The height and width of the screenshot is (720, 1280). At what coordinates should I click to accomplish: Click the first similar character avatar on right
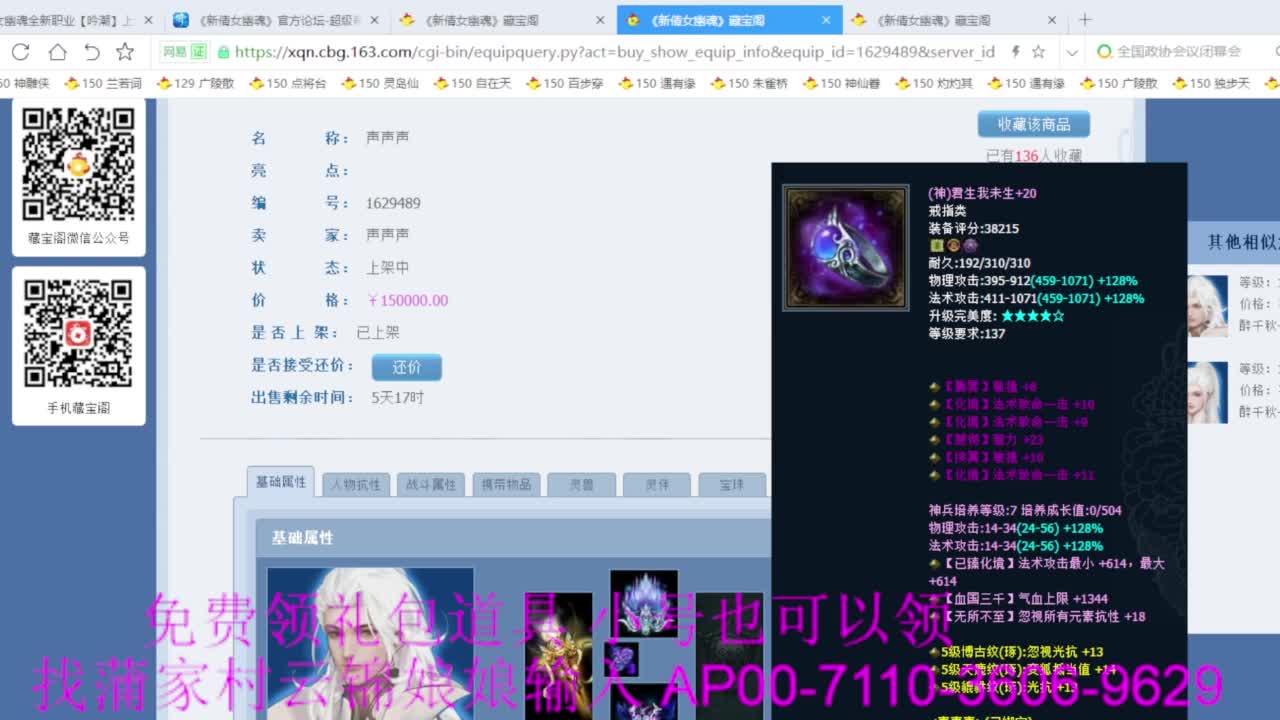coord(1207,305)
